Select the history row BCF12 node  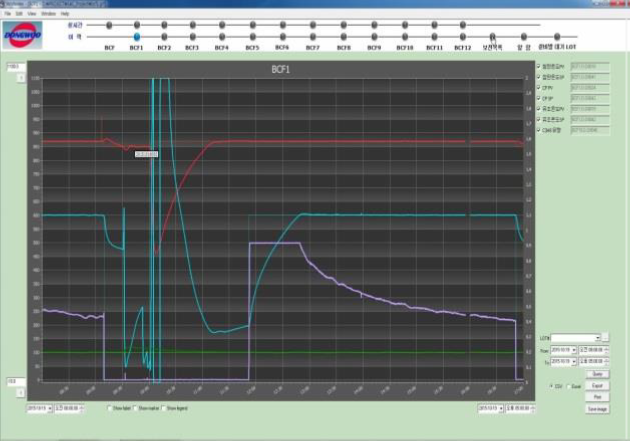pos(463,37)
